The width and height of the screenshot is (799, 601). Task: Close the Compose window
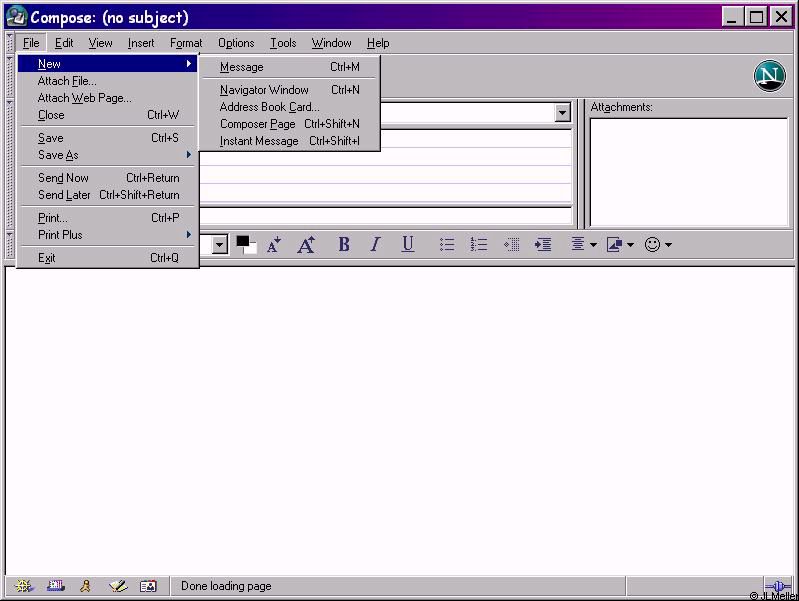pyautogui.click(x=781, y=17)
